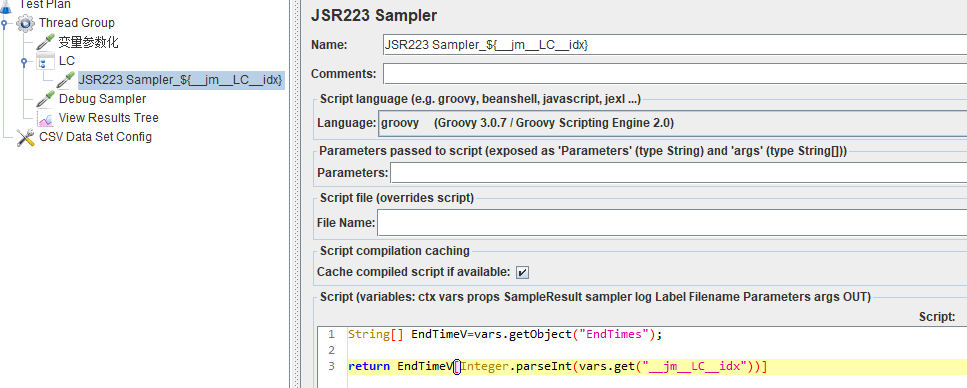Select the 变量参数化 tree row

(88, 43)
